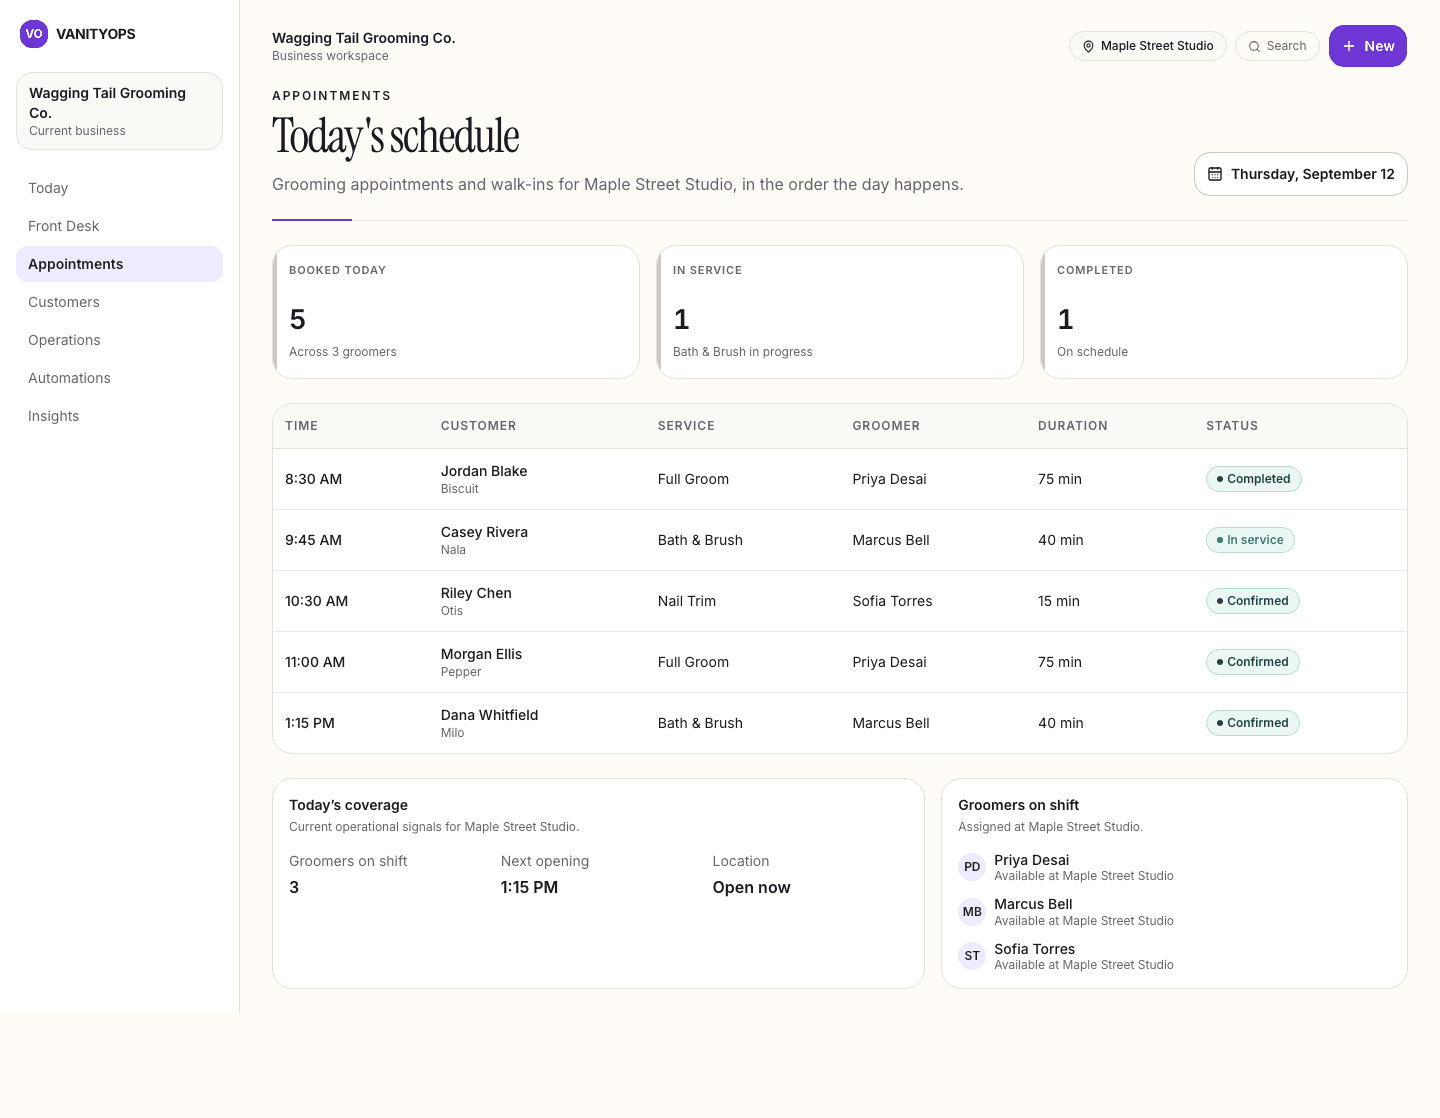Click the ST avatar for Sofia Torres
The image size is (1440, 1118).
tap(972, 956)
